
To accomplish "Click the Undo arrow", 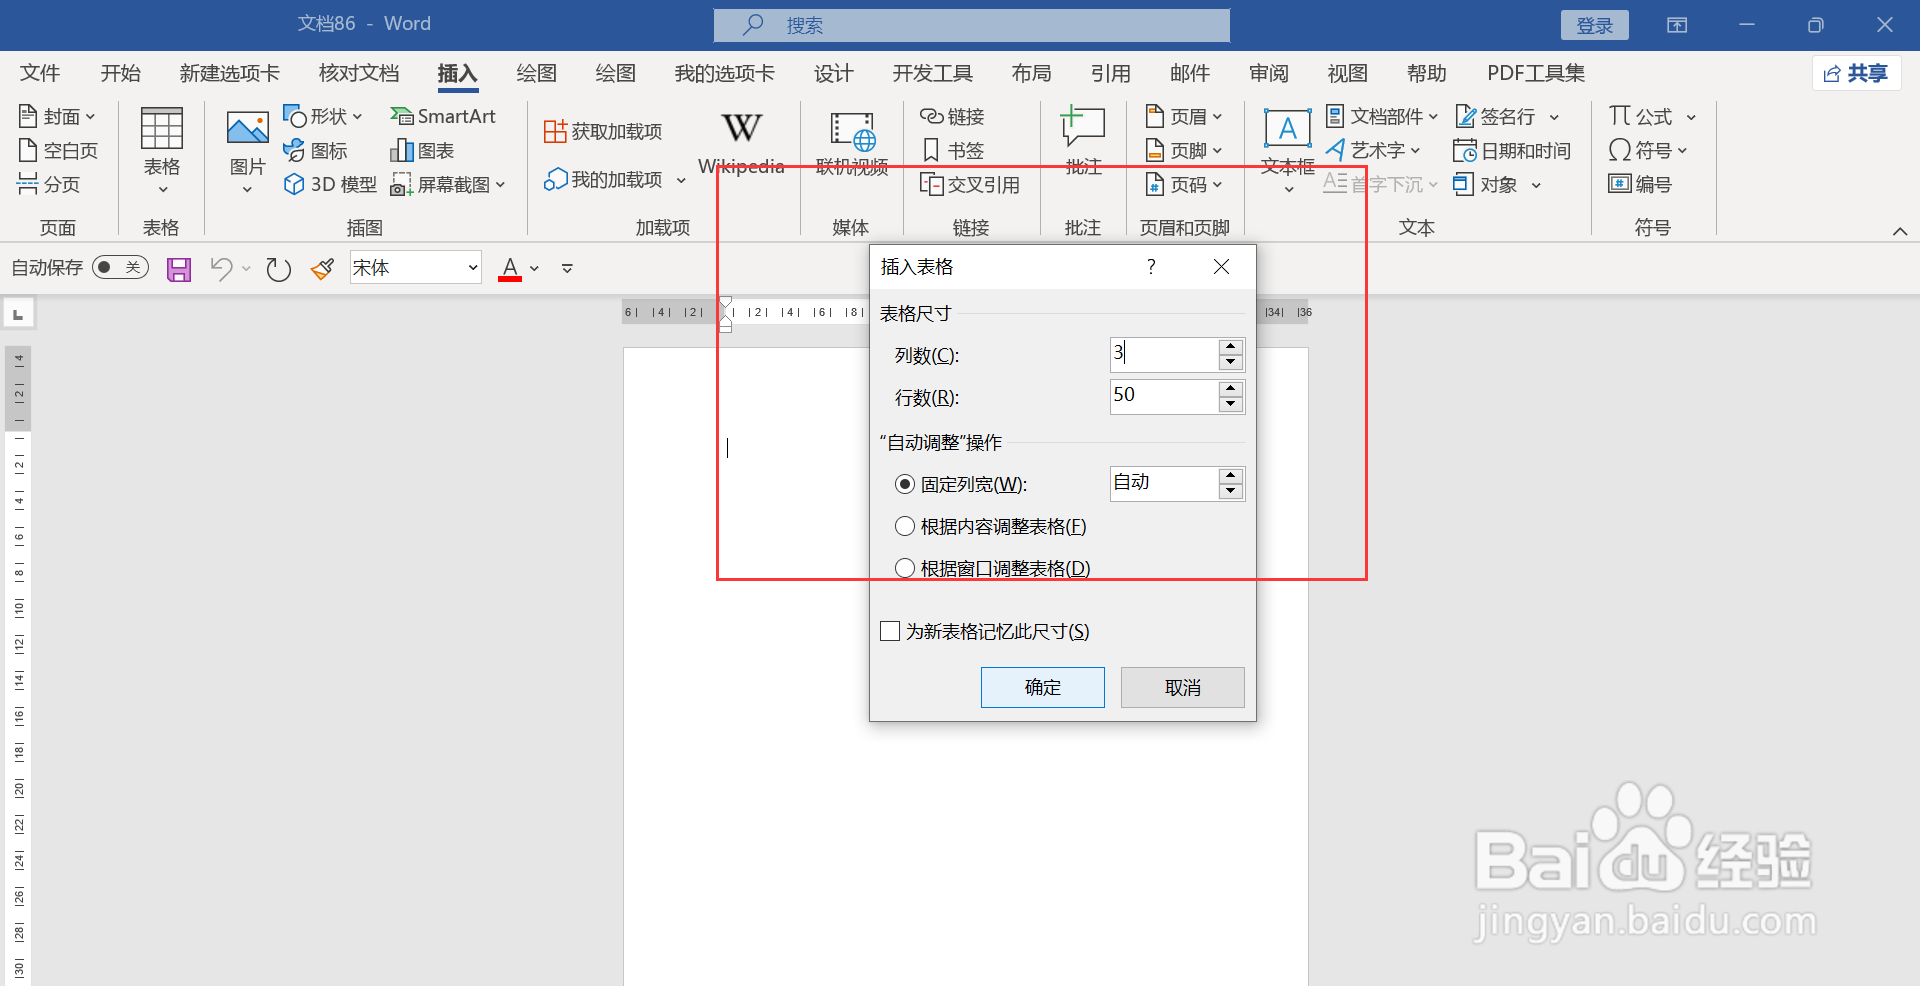I will 221,269.
